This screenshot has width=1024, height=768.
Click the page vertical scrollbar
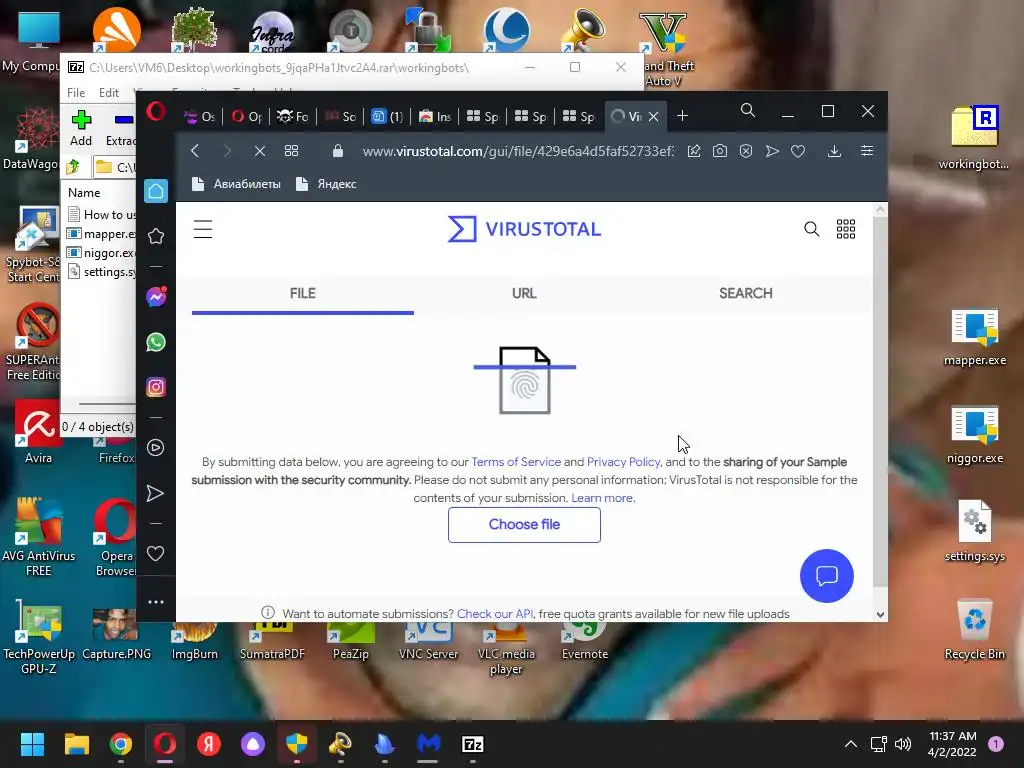coord(880,400)
